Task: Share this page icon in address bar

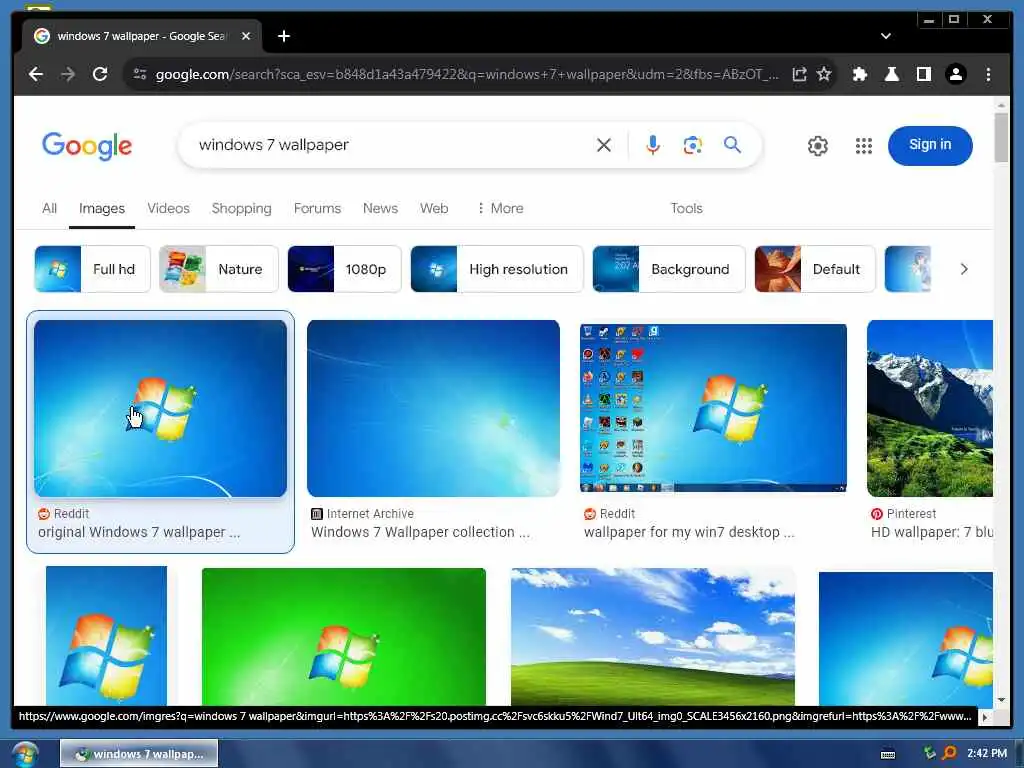Action: (799, 74)
